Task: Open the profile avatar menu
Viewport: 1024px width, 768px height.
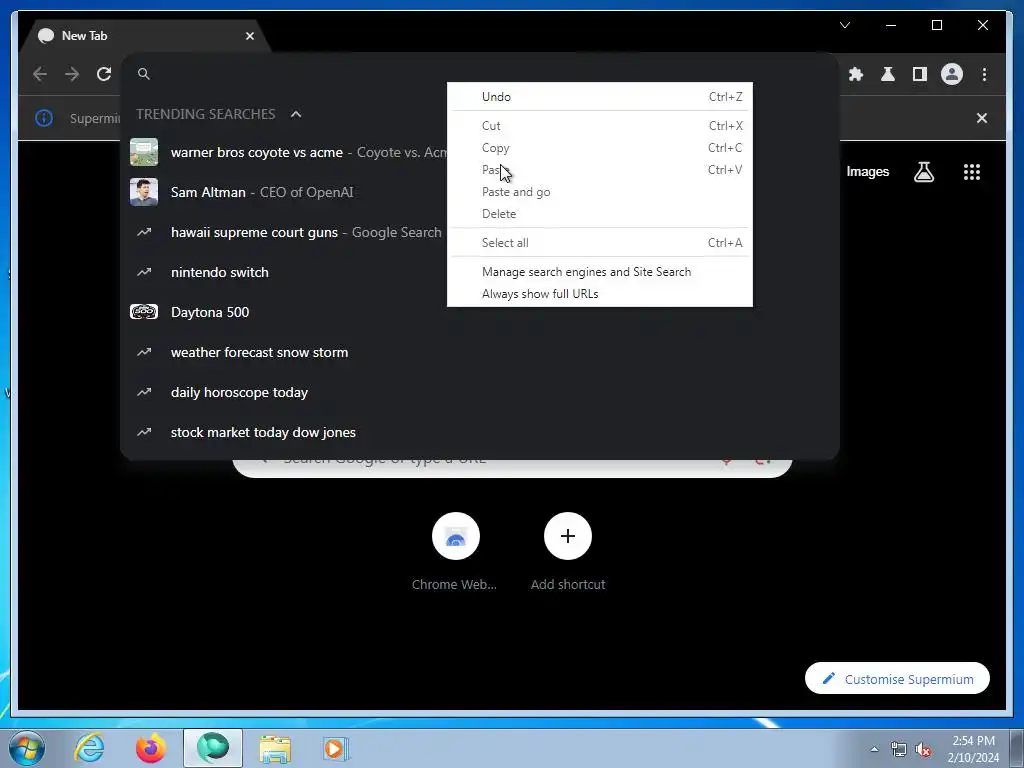Action: tap(952, 74)
